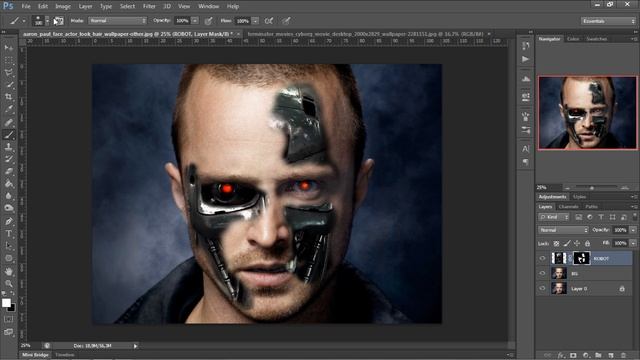Open brush preset picker arrow
640x360 pixels.
[x=47, y=21]
